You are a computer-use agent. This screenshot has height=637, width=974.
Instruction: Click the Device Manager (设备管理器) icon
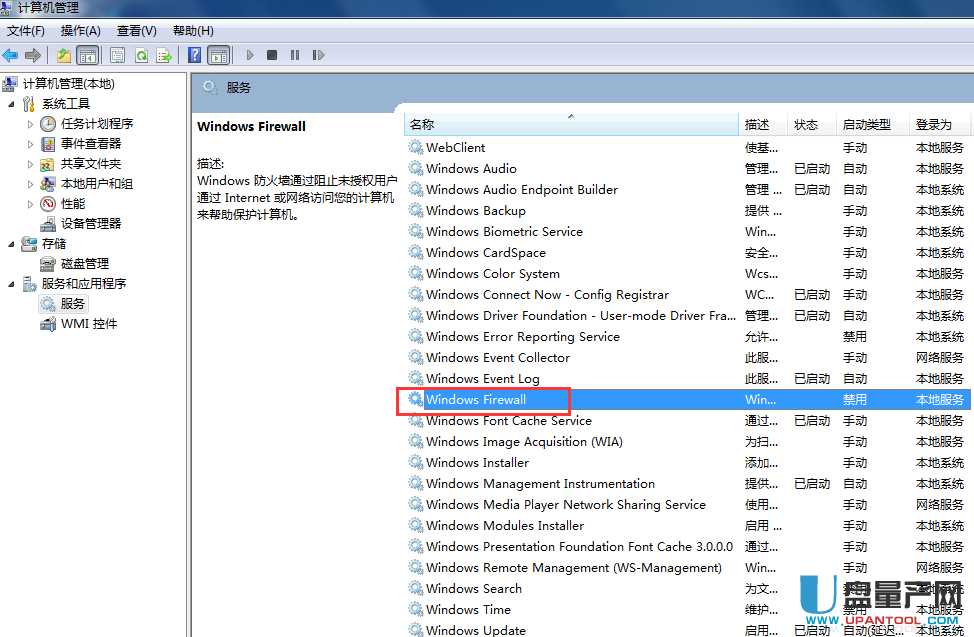48,224
